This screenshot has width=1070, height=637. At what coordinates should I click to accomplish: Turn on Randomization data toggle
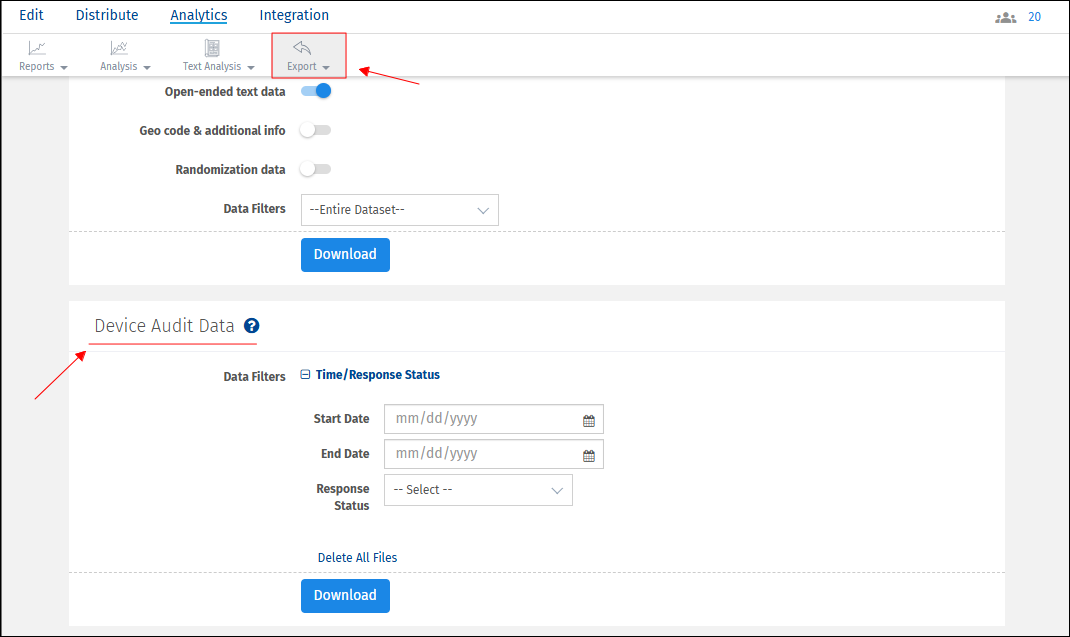coord(316,169)
